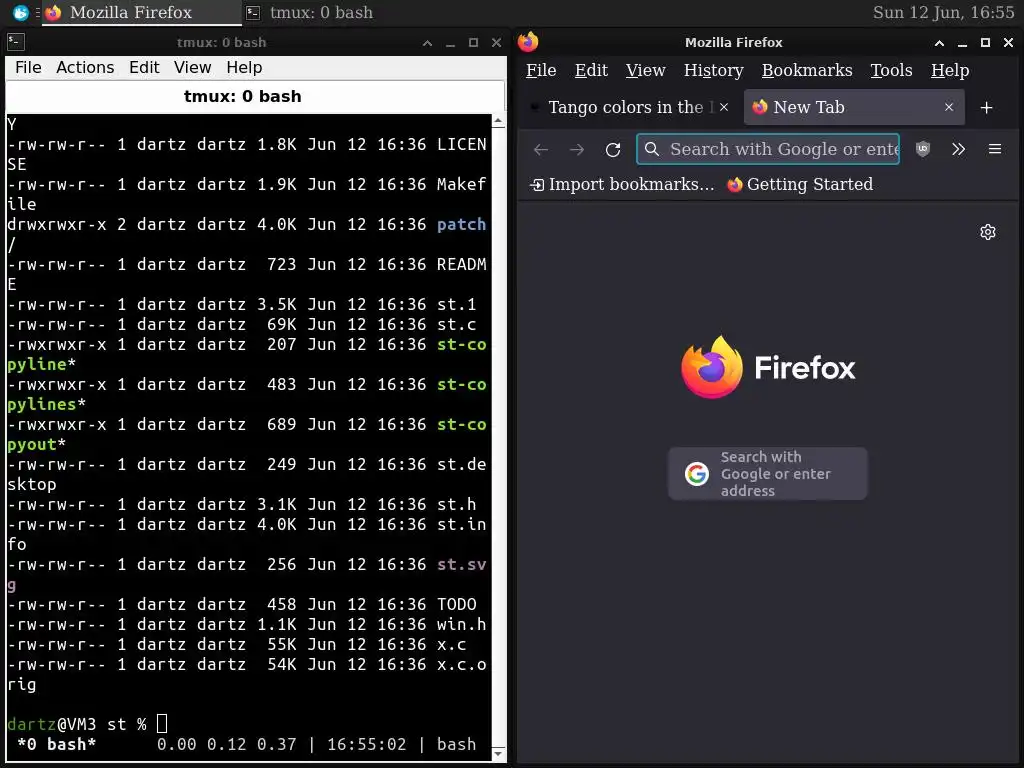This screenshot has height=768, width=1024.
Task: Open a new tab with plus button
Action: tap(986, 108)
